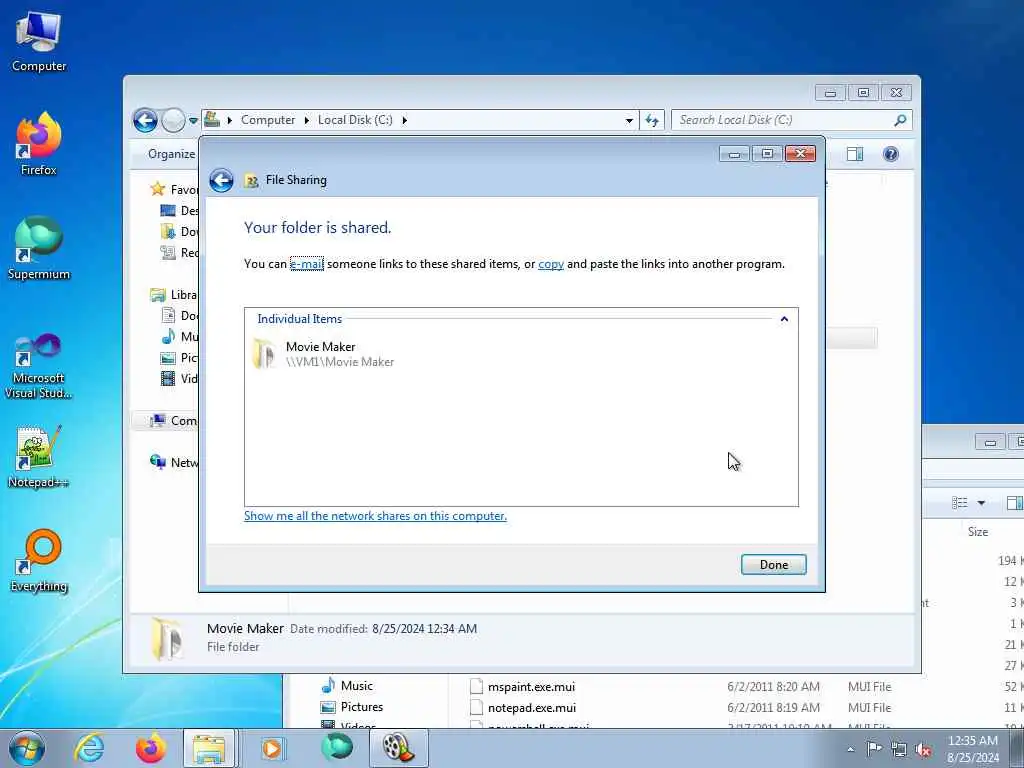Open the address bar history dropdown

pyautogui.click(x=629, y=120)
